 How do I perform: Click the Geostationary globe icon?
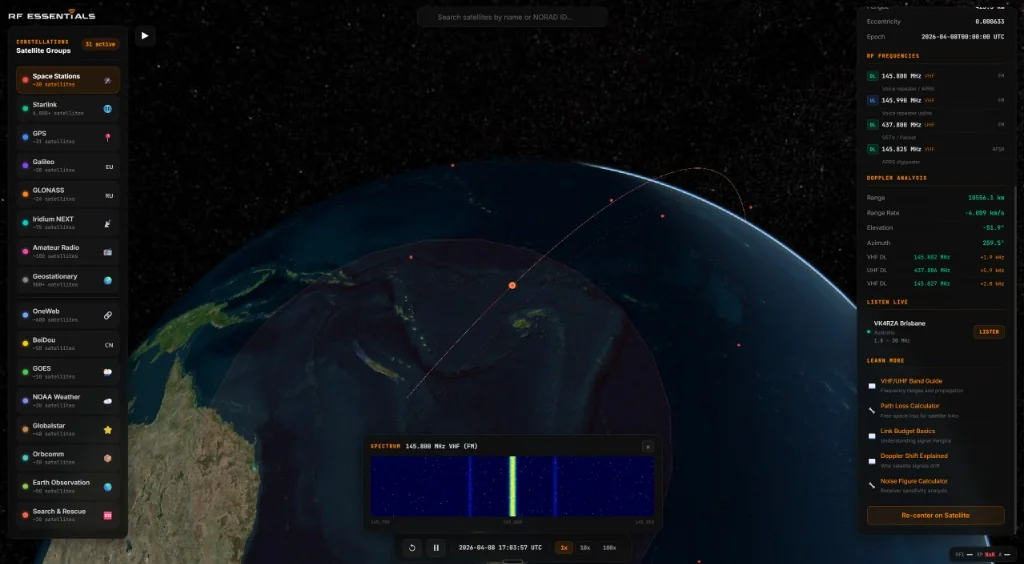108,281
